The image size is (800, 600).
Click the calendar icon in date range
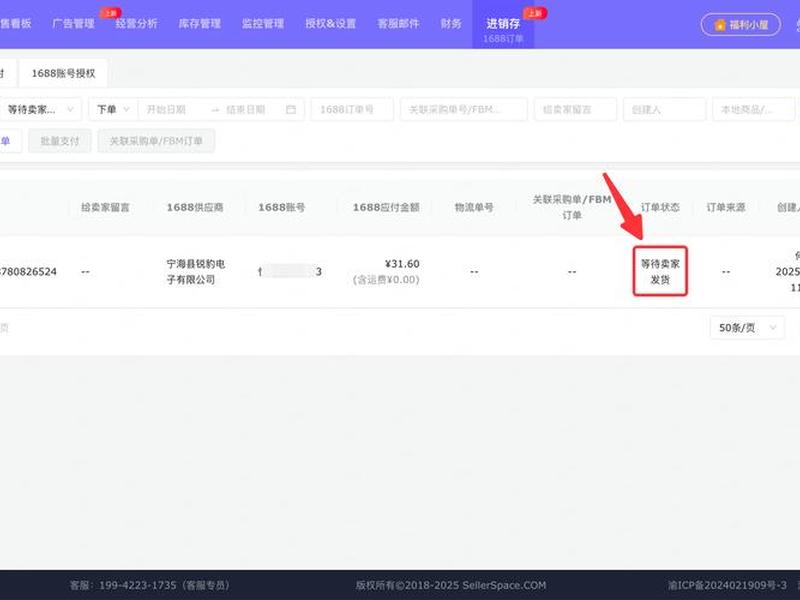[x=291, y=109]
